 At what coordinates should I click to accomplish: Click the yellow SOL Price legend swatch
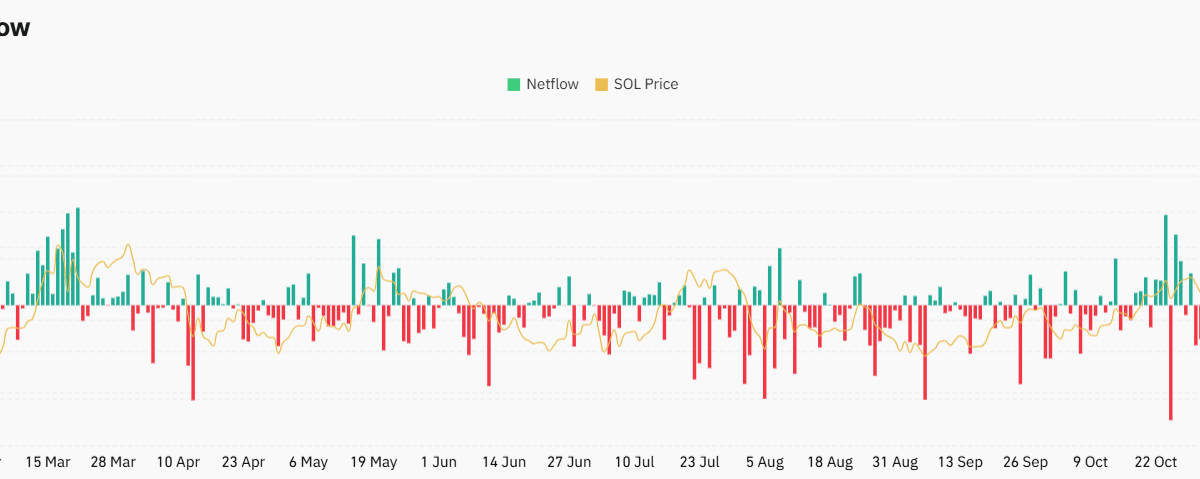(601, 84)
